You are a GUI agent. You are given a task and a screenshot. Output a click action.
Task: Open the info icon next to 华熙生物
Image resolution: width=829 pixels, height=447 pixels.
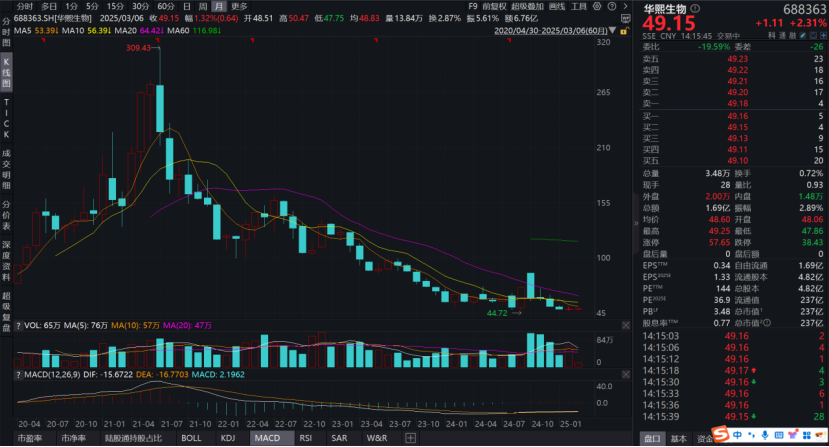695,8
